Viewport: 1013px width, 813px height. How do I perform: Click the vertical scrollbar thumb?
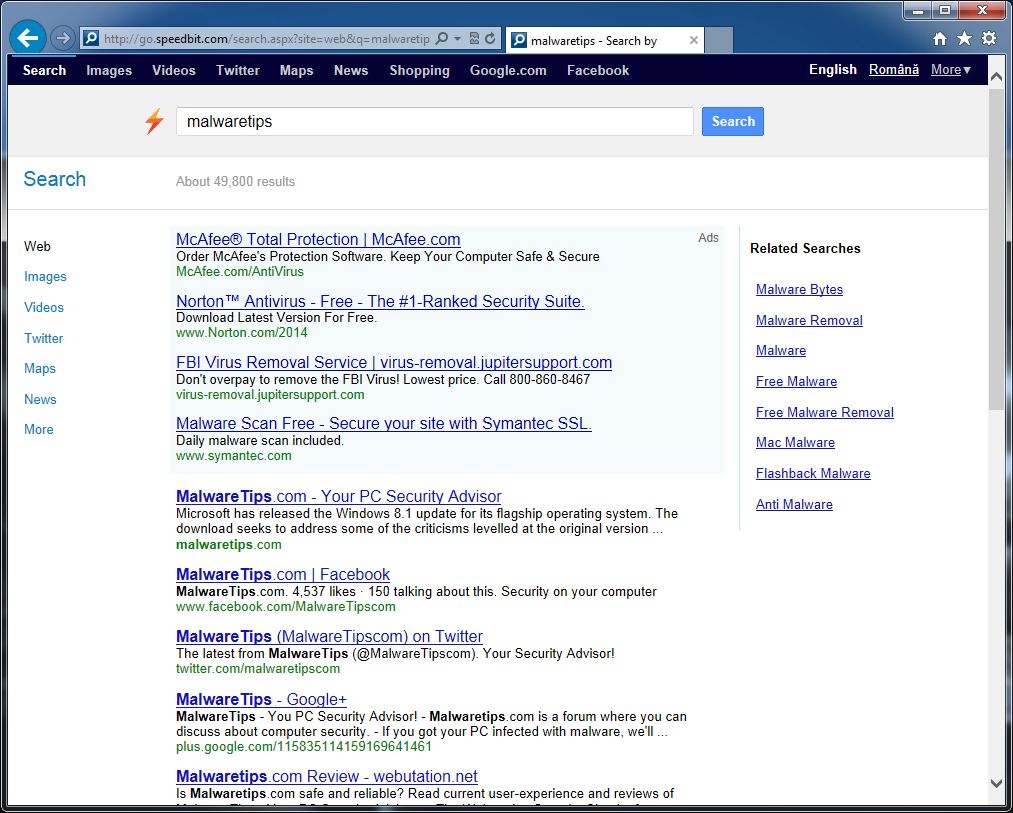coord(996,249)
